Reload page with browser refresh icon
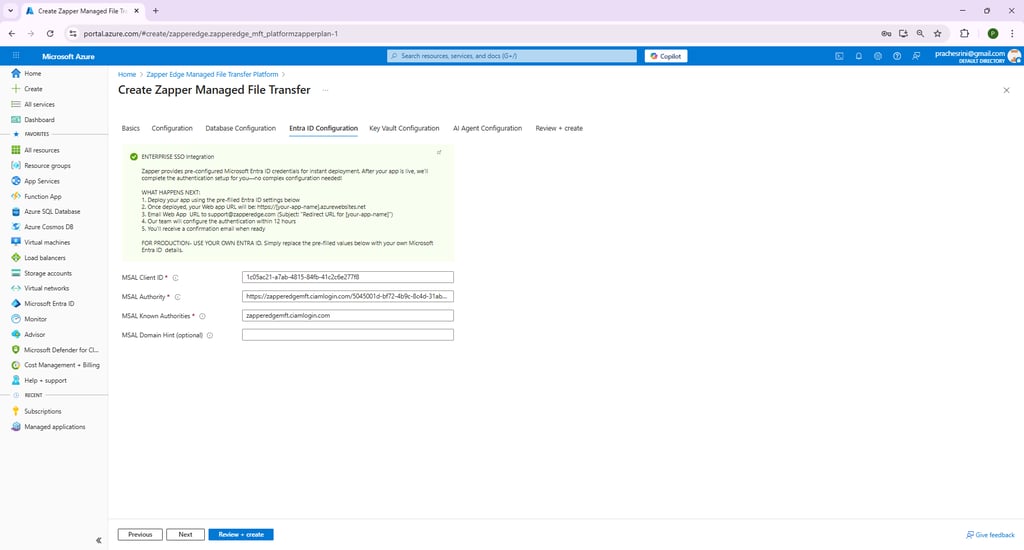This screenshot has height=550, width=1024. pos(50,33)
